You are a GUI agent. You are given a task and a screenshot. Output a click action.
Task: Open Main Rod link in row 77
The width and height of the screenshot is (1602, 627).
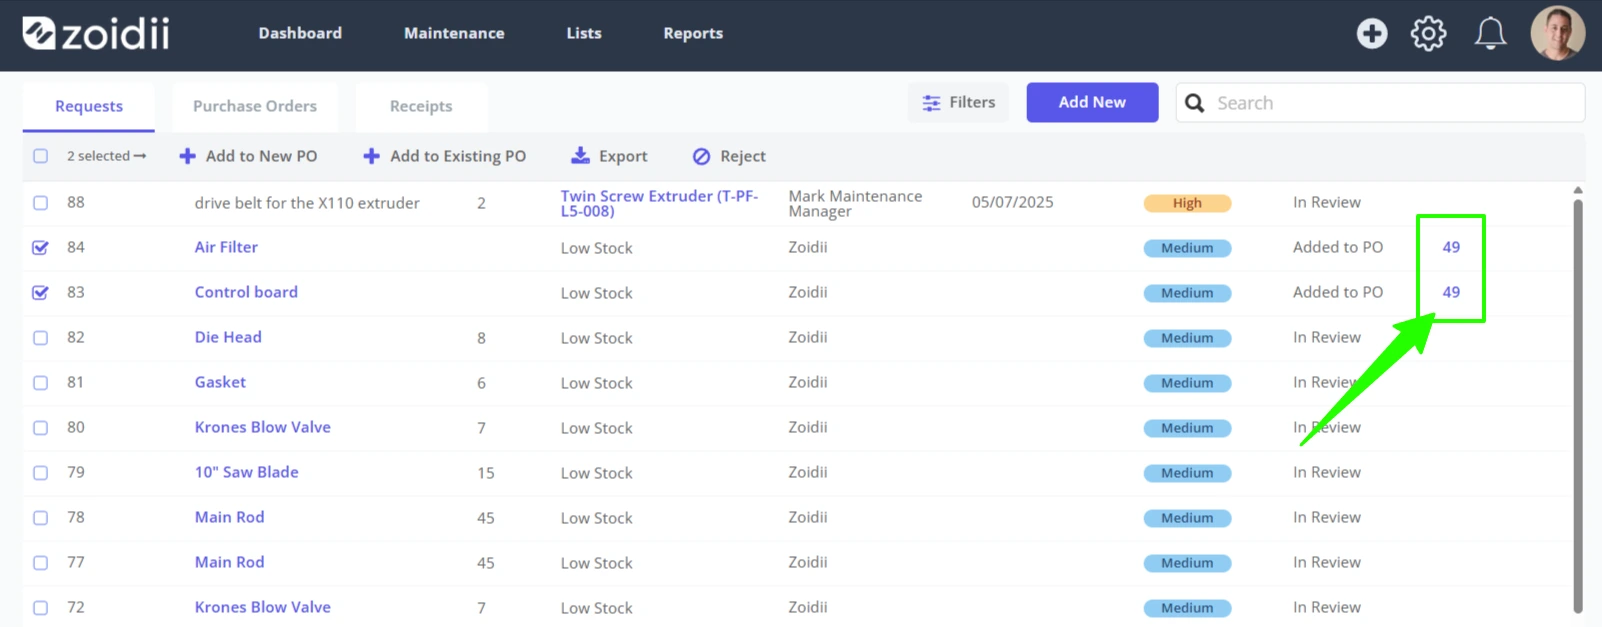[x=229, y=562]
